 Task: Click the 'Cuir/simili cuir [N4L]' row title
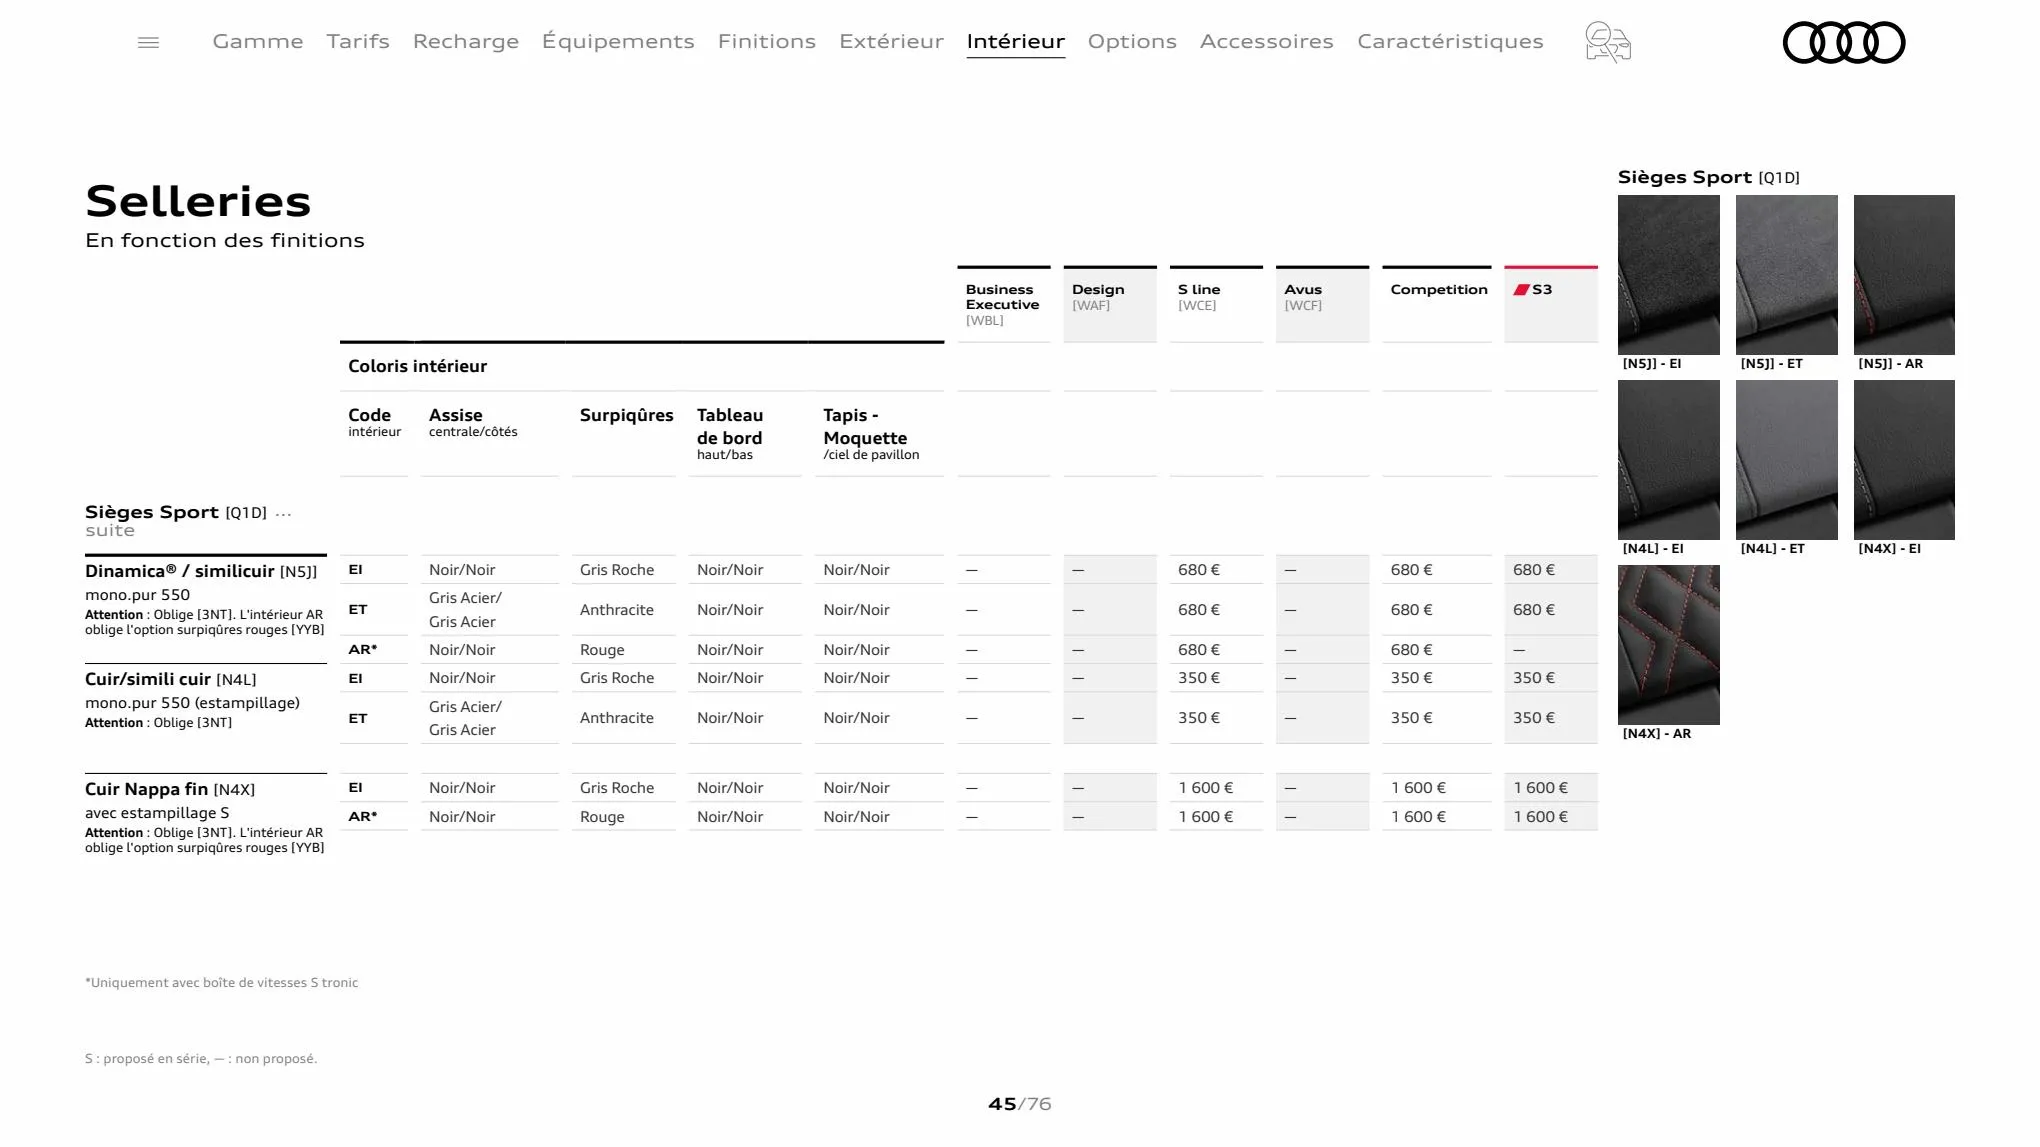[x=170, y=679]
